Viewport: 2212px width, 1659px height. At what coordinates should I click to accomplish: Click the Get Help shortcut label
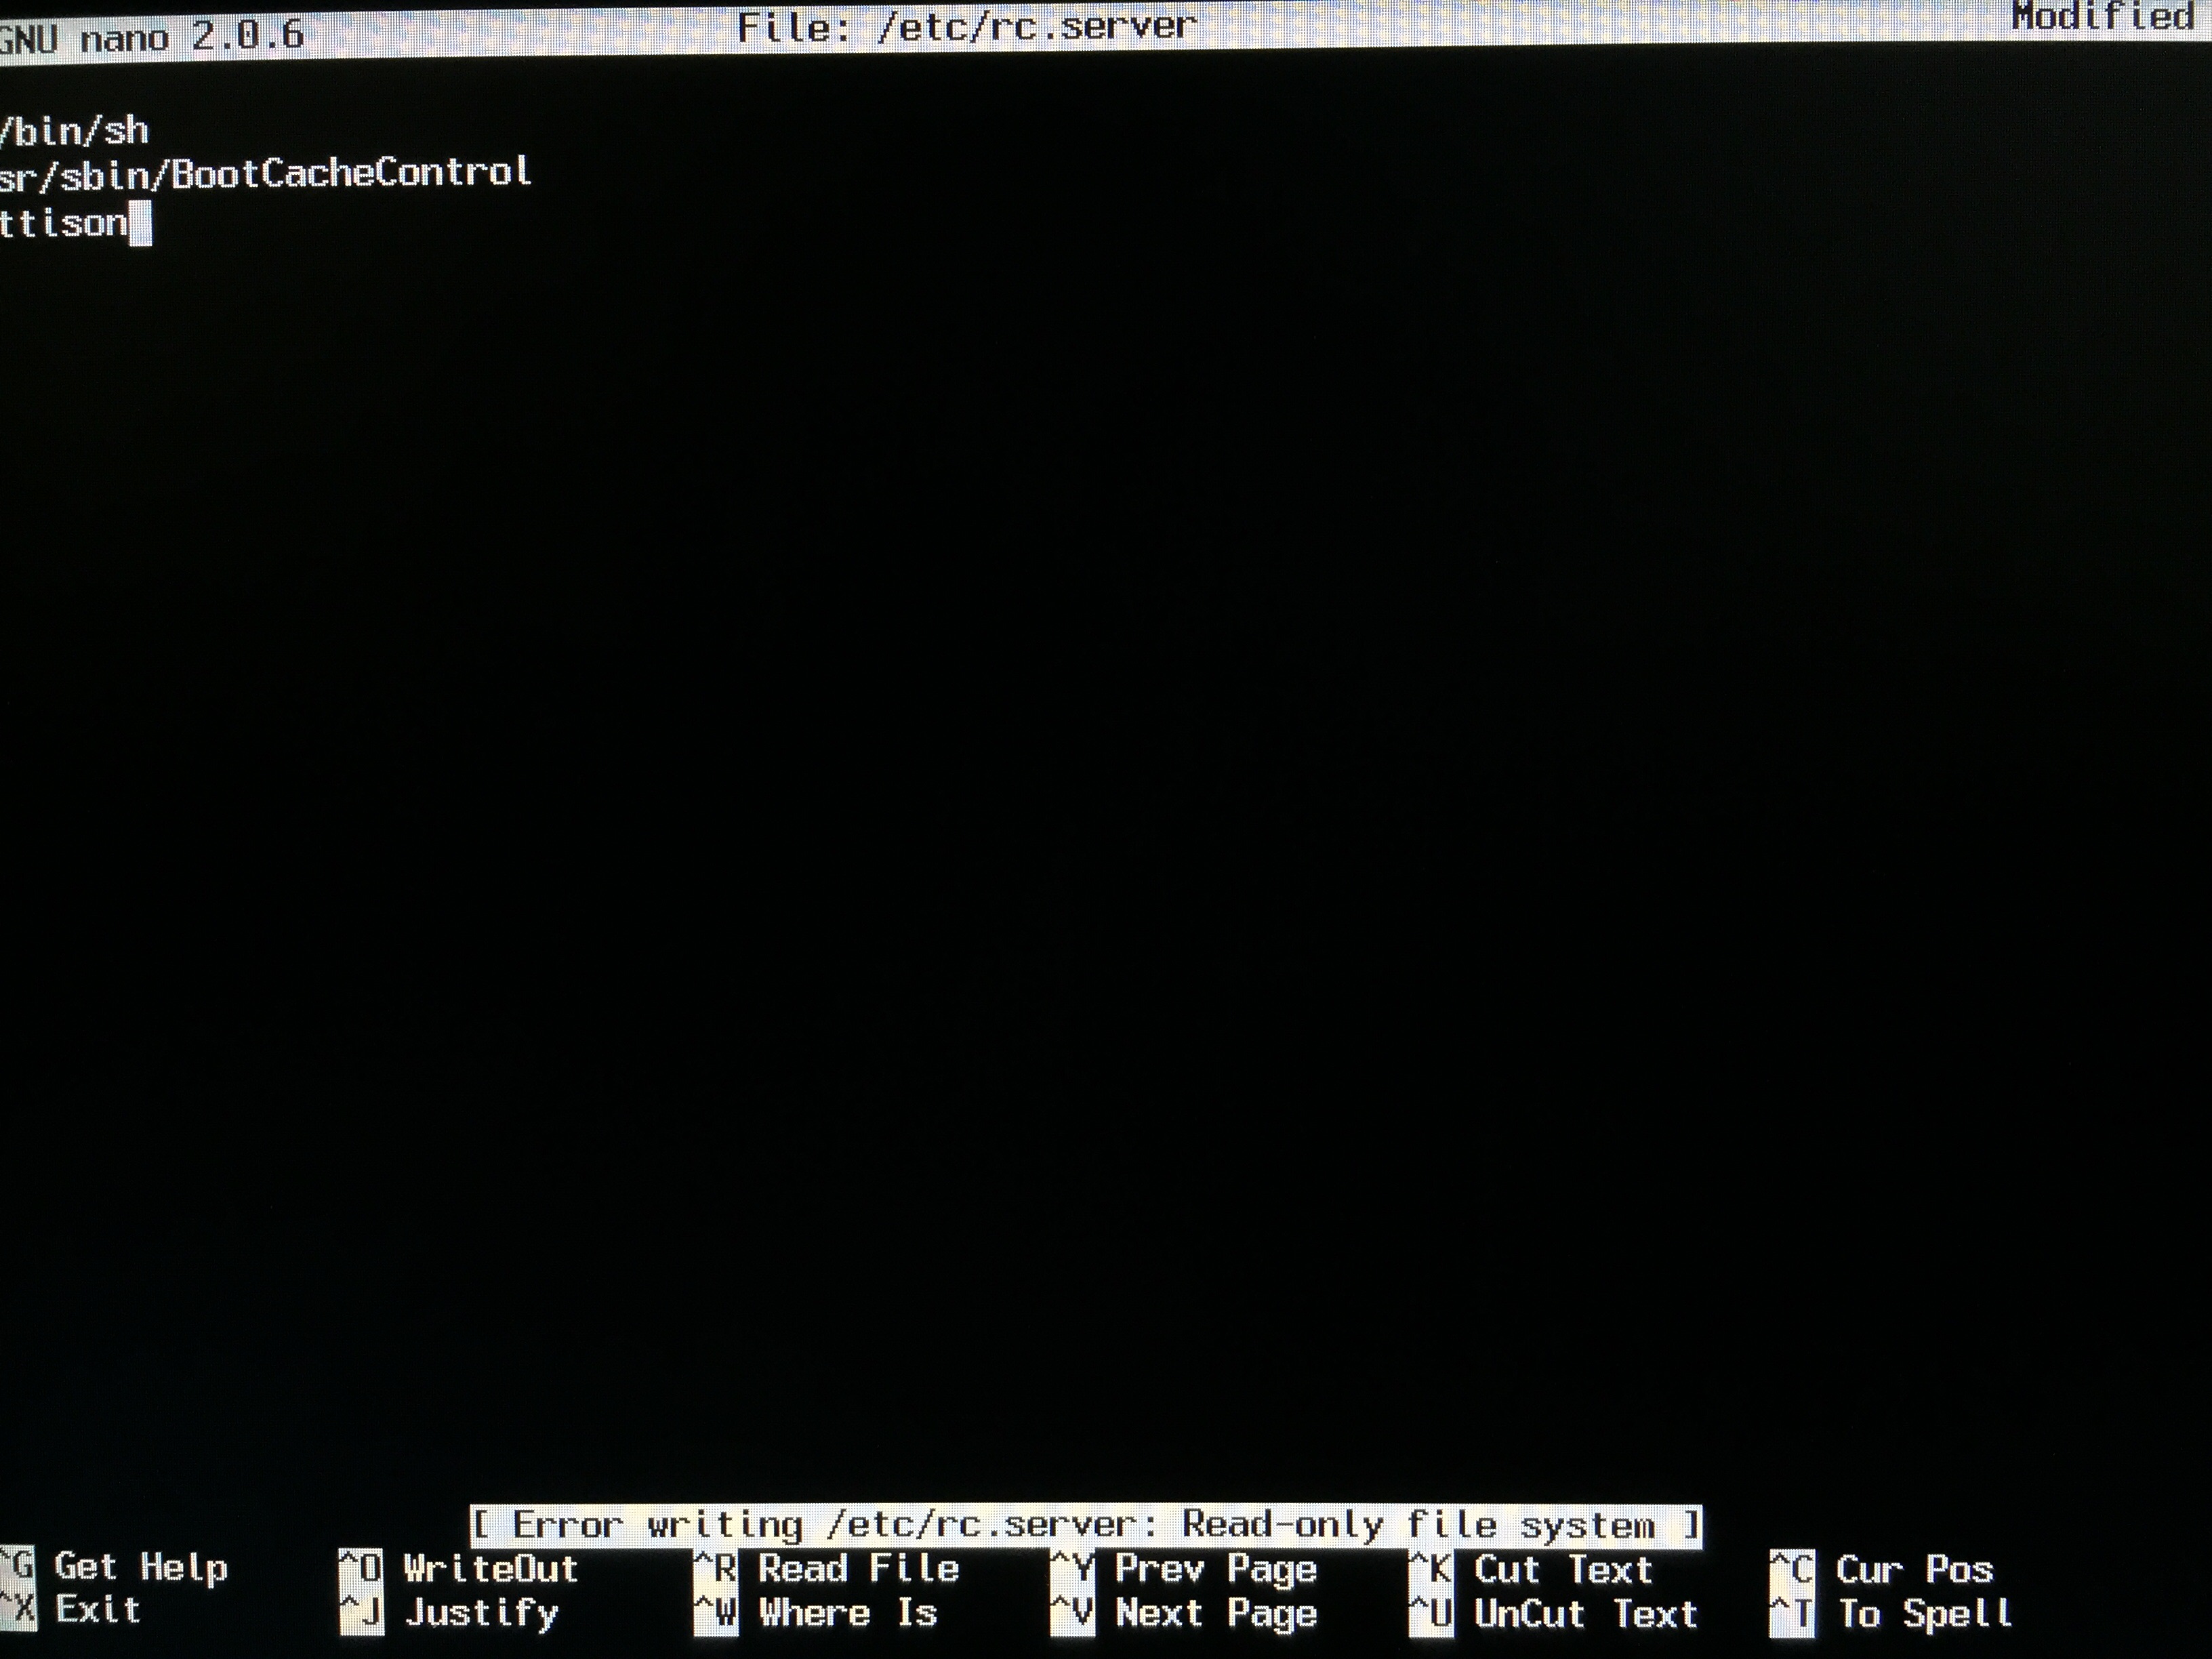click(x=140, y=1568)
